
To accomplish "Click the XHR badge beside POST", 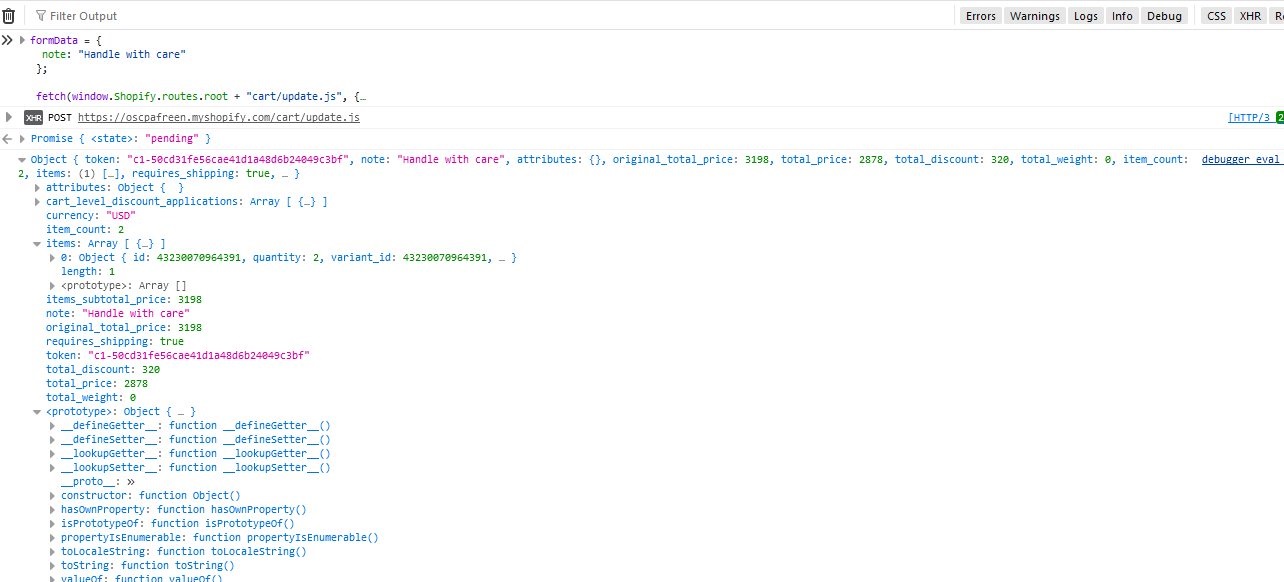I will point(33,118).
